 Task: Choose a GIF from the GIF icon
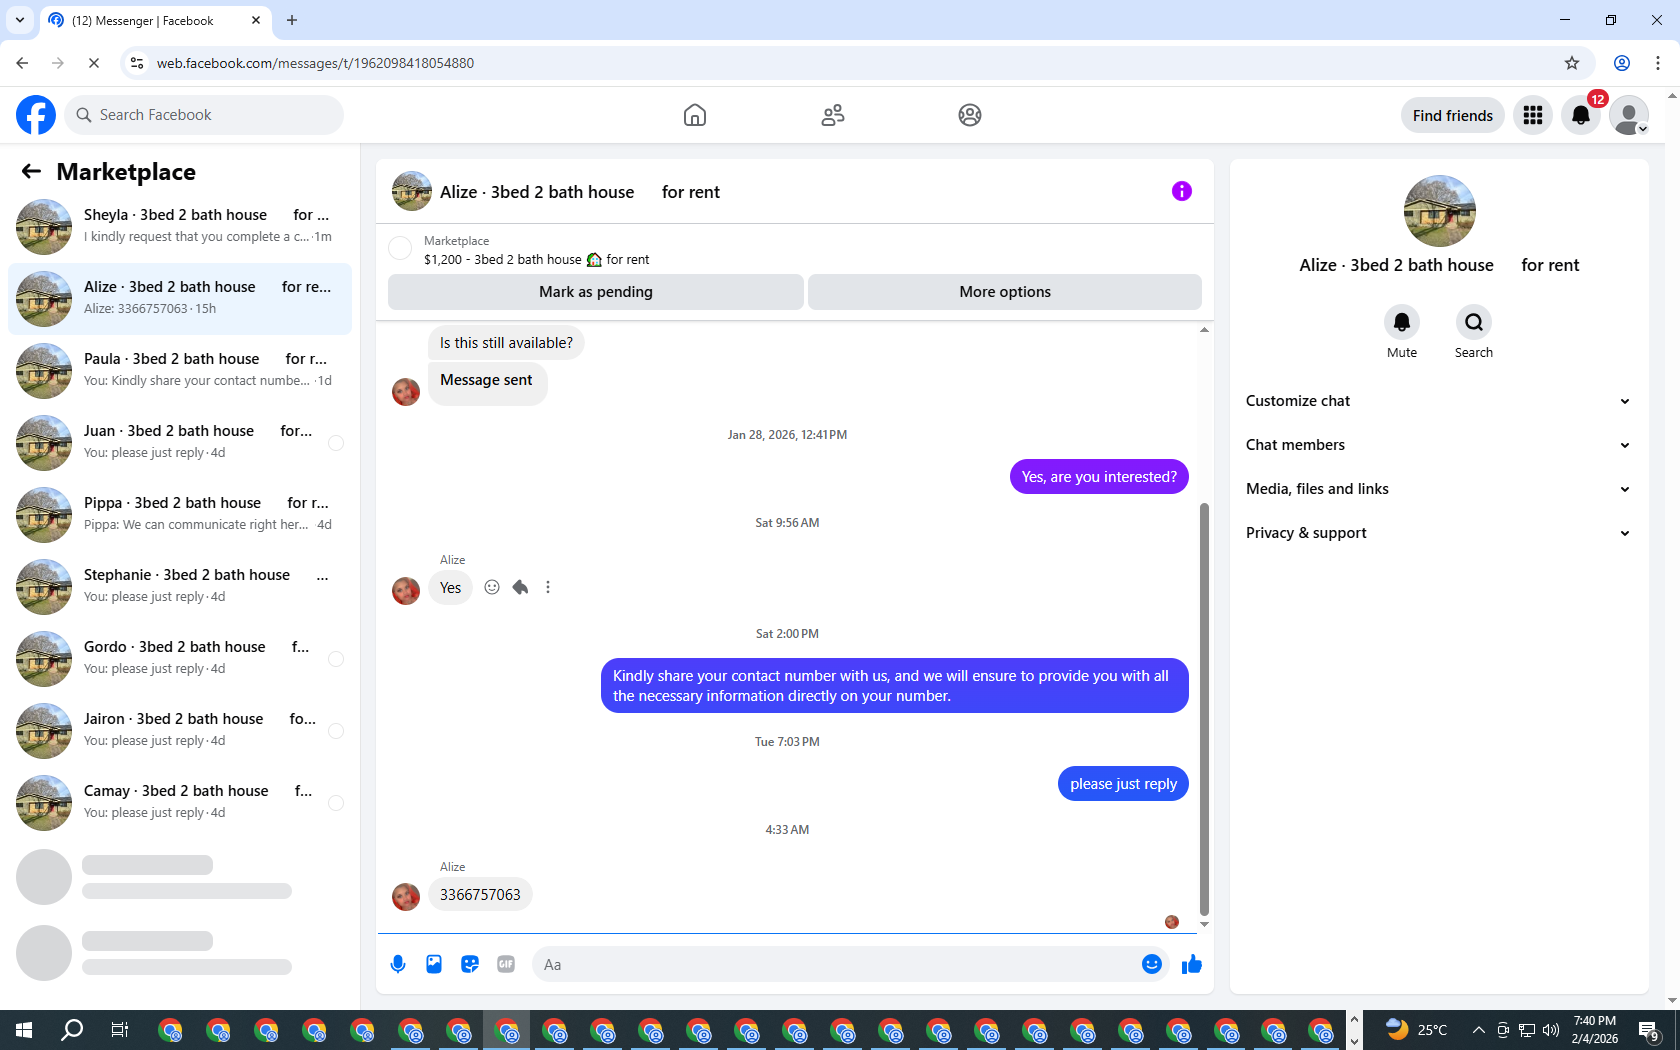click(x=506, y=964)
